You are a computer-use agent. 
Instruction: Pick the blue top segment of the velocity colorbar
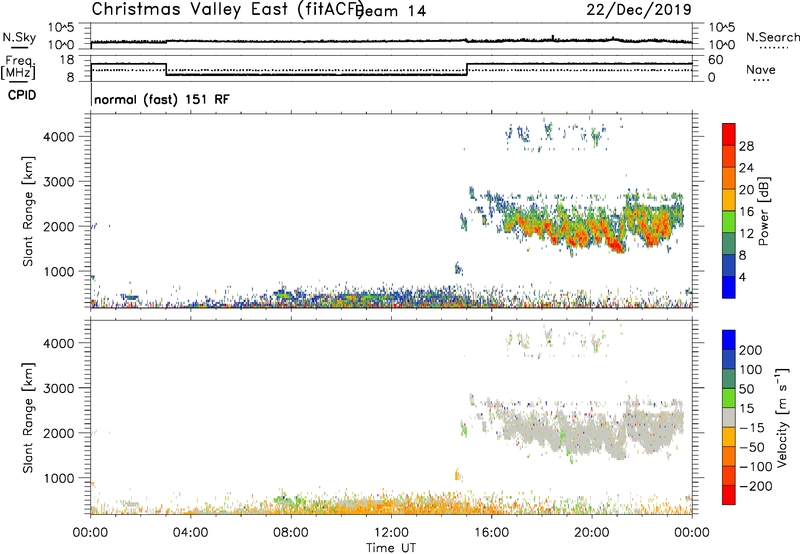(x=729, y=340)
